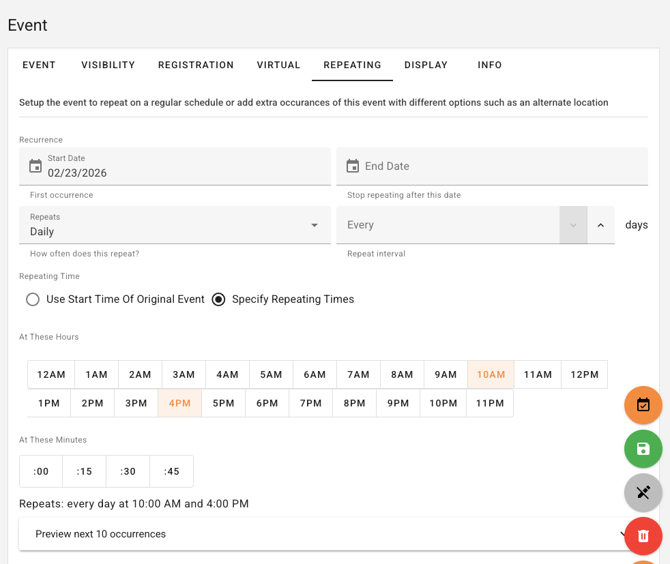Open the End Date calendar icon

pos(353,166)
